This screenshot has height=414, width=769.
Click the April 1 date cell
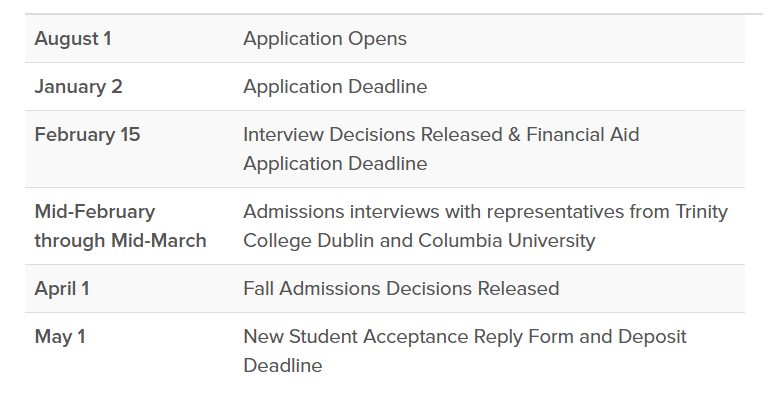point(62,289)
